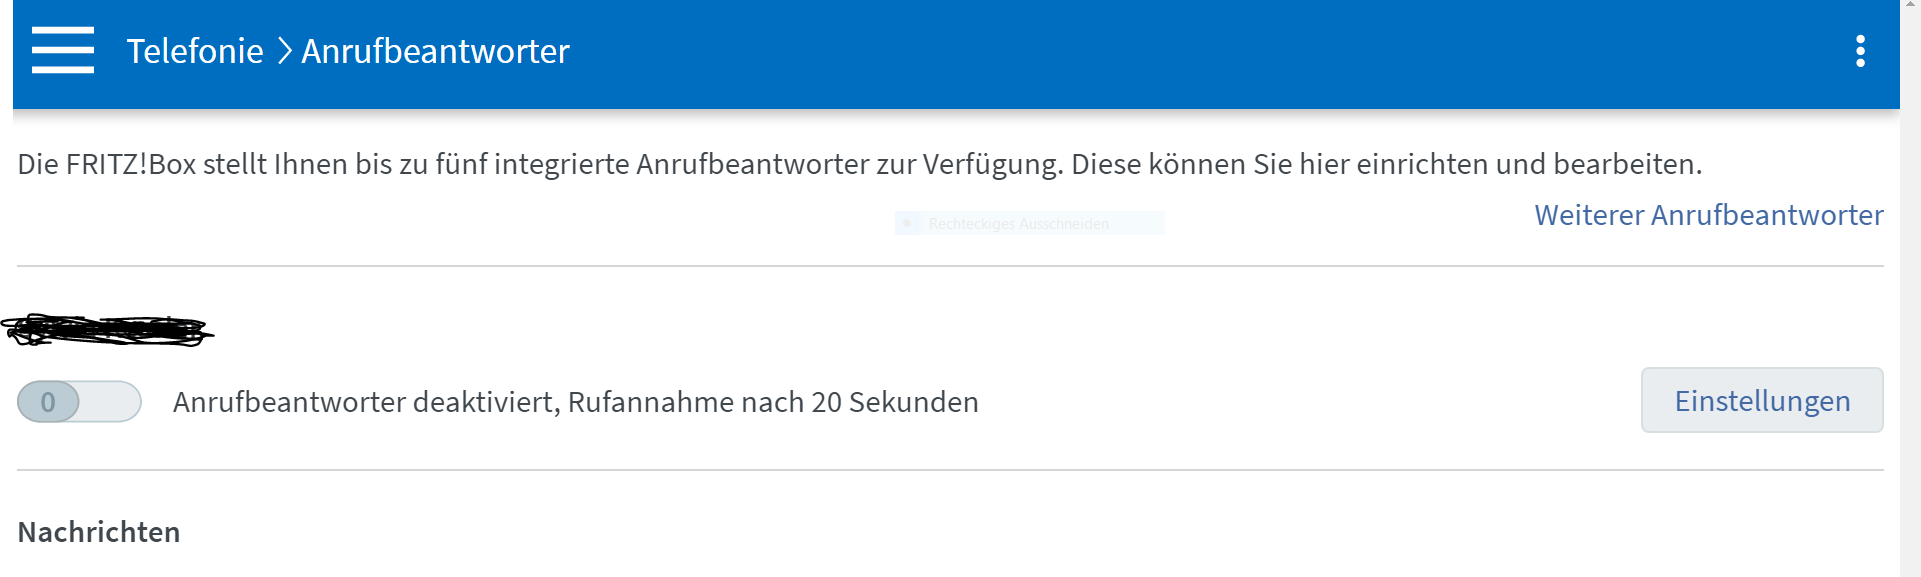Screen dimensions: 1921x577
Task: Select Telefonie in the breadcrumb
Action: (196, 51)
